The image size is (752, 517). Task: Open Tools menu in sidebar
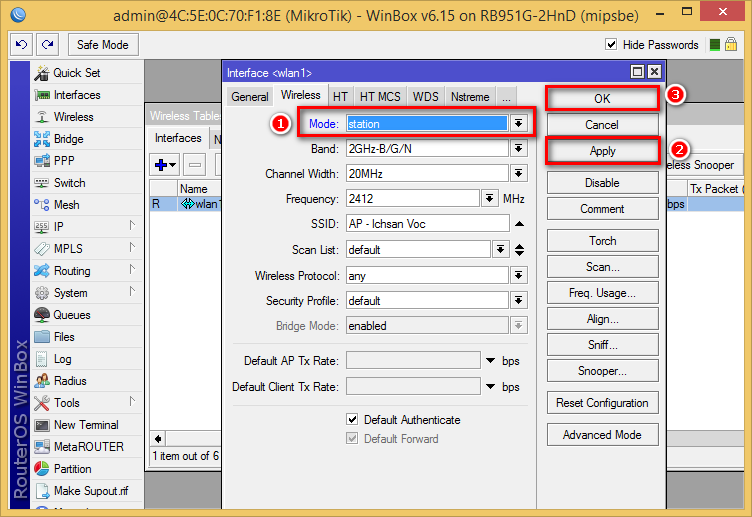coord(67,403)
